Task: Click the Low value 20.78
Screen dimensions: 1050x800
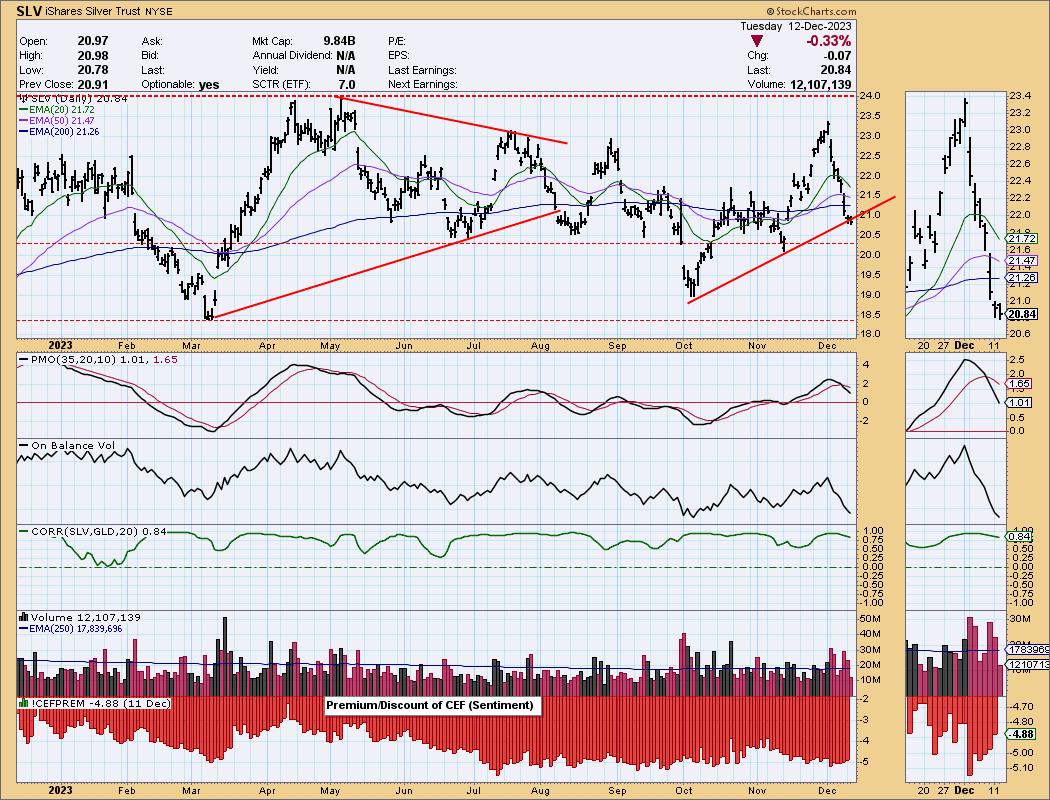Action: pyautogui.click(x=93, y=70)
